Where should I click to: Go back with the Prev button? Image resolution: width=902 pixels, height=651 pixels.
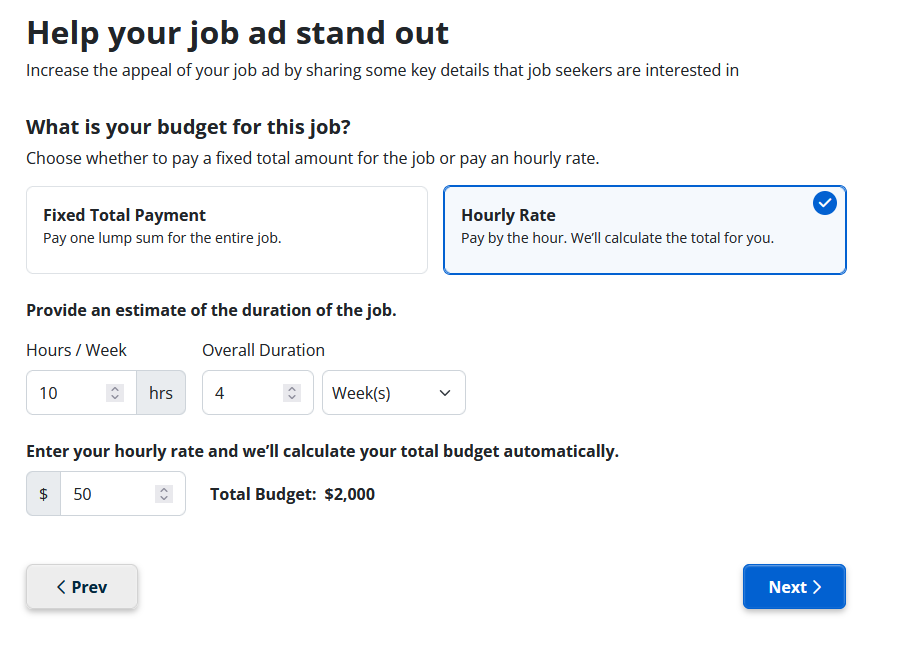(82, 587)
